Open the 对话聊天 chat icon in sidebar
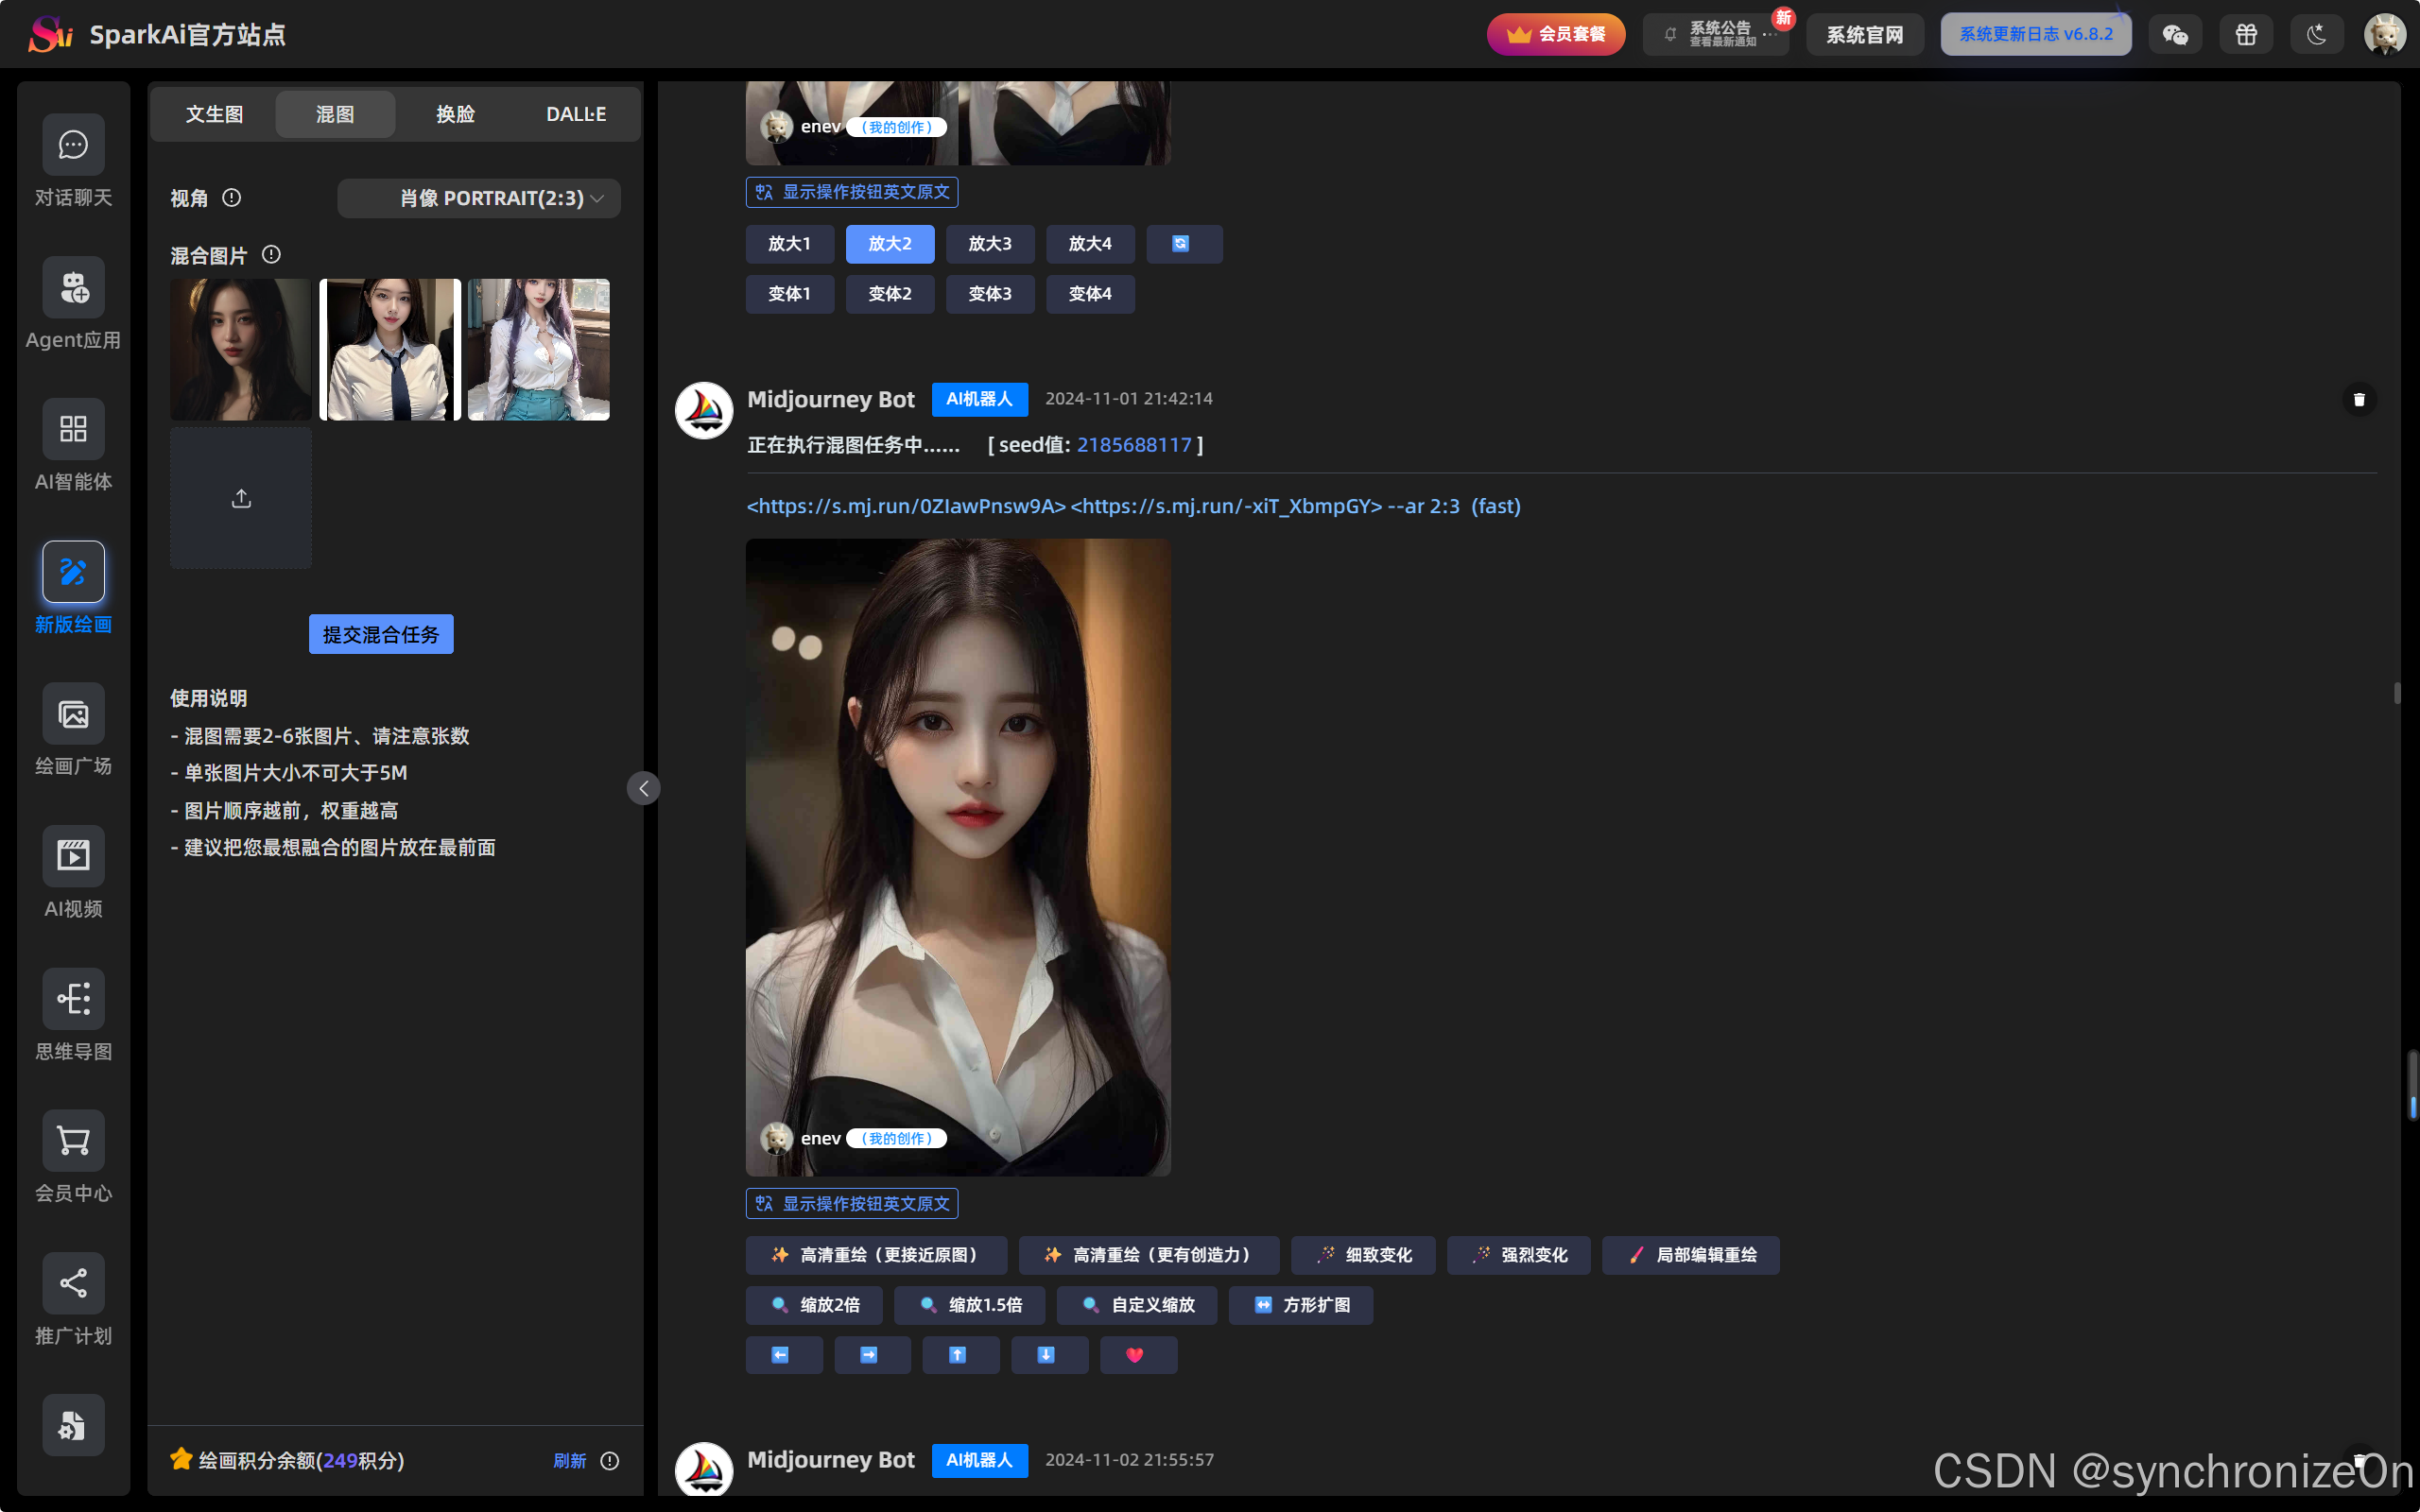The height and width of the screenshot is (1512, 2420). (x=73, y=145)
